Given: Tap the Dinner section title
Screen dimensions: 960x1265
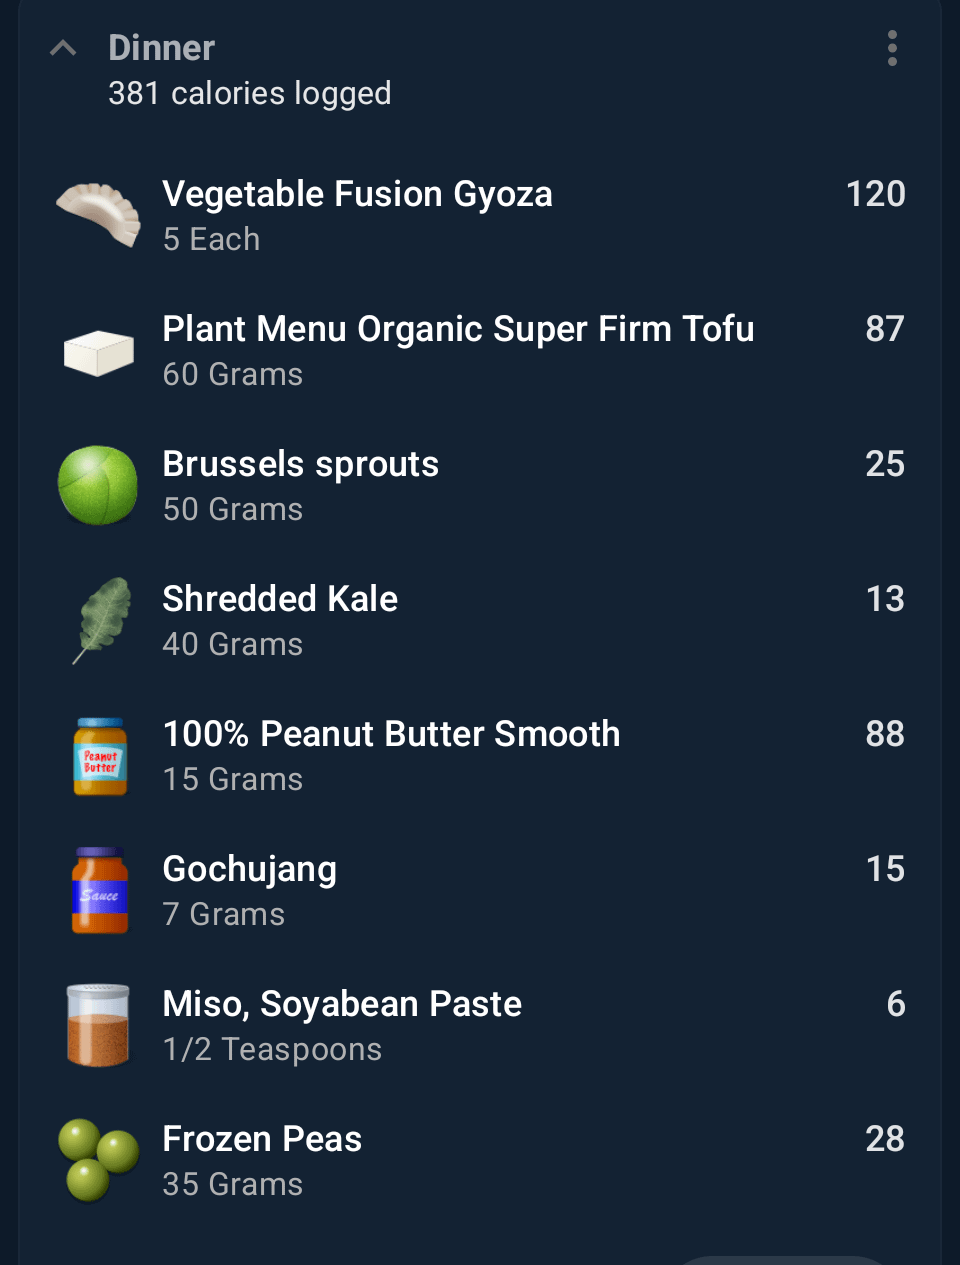Looking at the screenshot, I should [x=161, y=48].
